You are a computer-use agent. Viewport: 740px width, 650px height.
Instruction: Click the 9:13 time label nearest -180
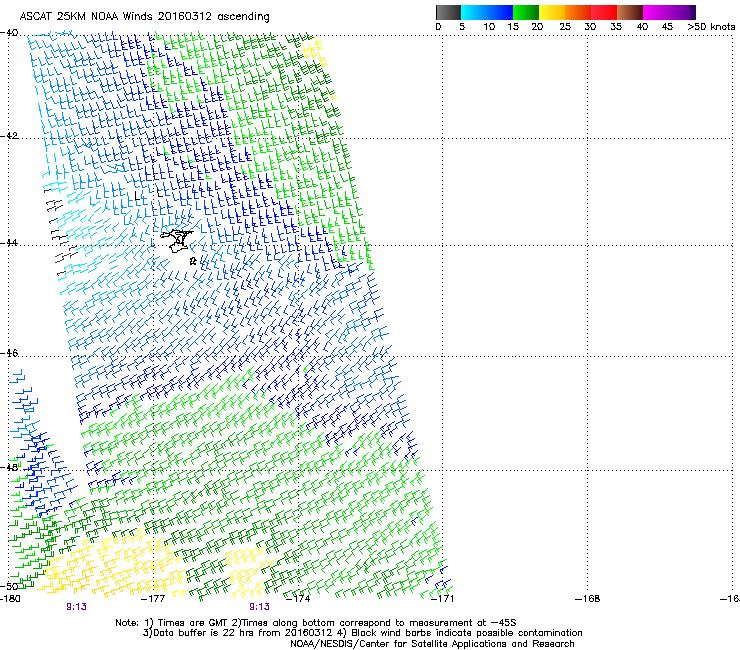(x=76, y=607)
